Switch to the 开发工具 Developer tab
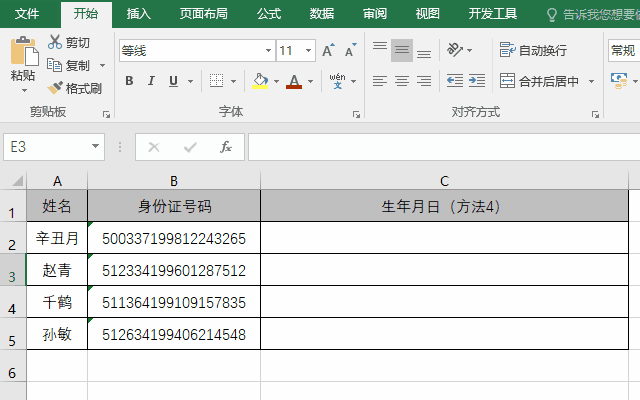Screen dimensions: 640x400 (x=493, y=14)
